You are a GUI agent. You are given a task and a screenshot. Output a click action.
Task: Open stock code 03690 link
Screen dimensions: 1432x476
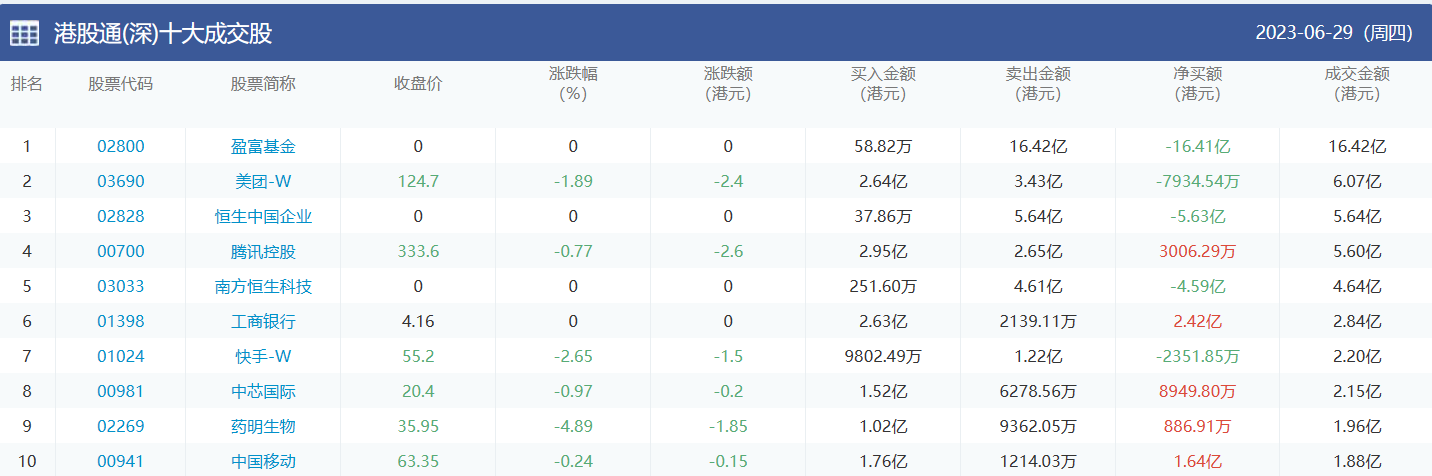pos(121,182)
